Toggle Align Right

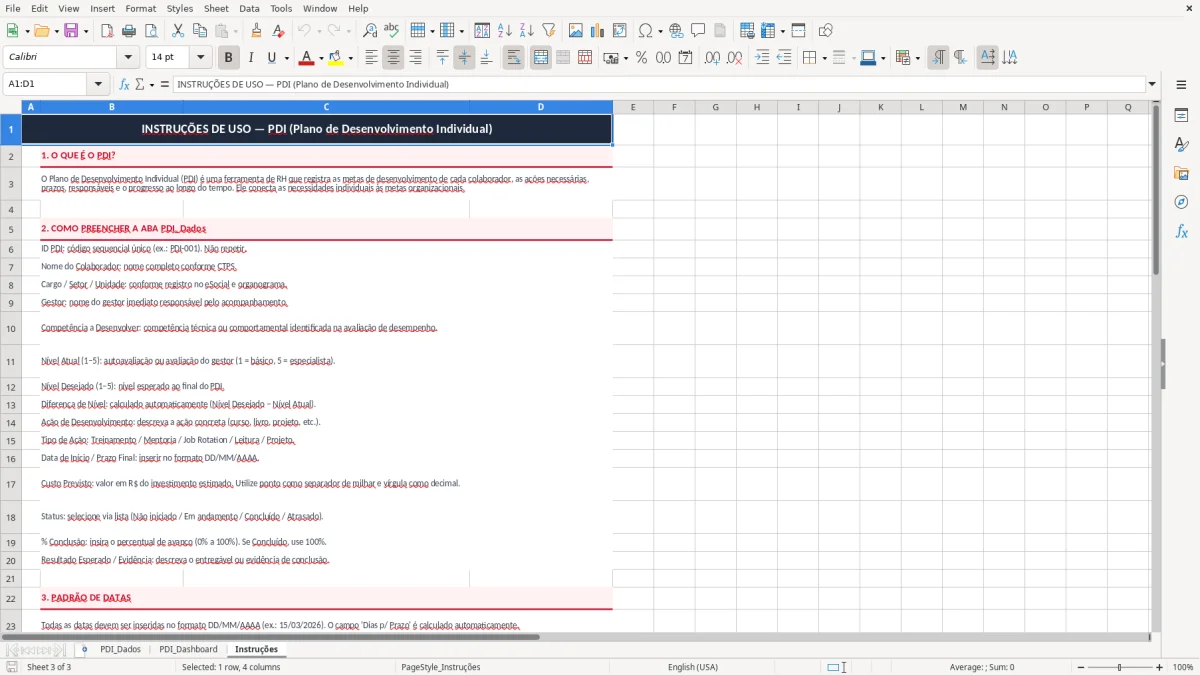pos(415,58)
